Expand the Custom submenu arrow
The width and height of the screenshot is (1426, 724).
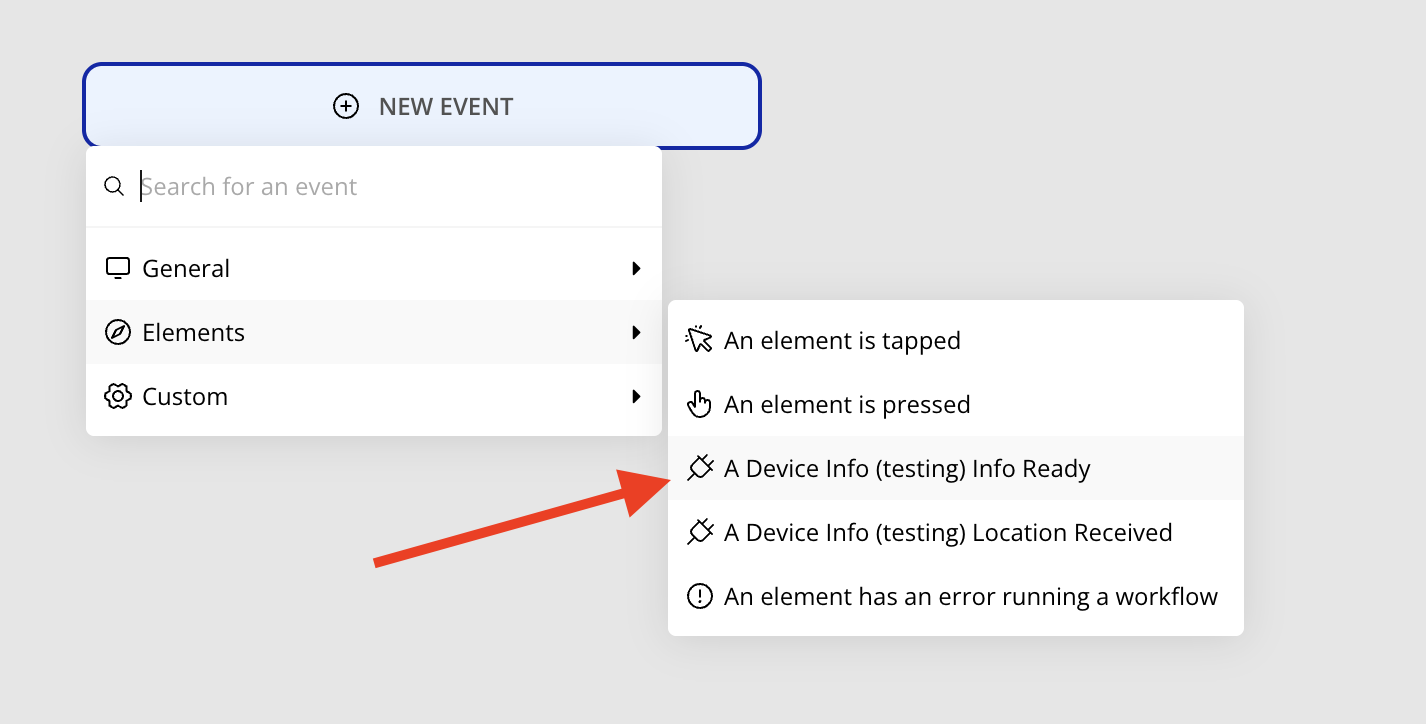click(x=636, y=396)
